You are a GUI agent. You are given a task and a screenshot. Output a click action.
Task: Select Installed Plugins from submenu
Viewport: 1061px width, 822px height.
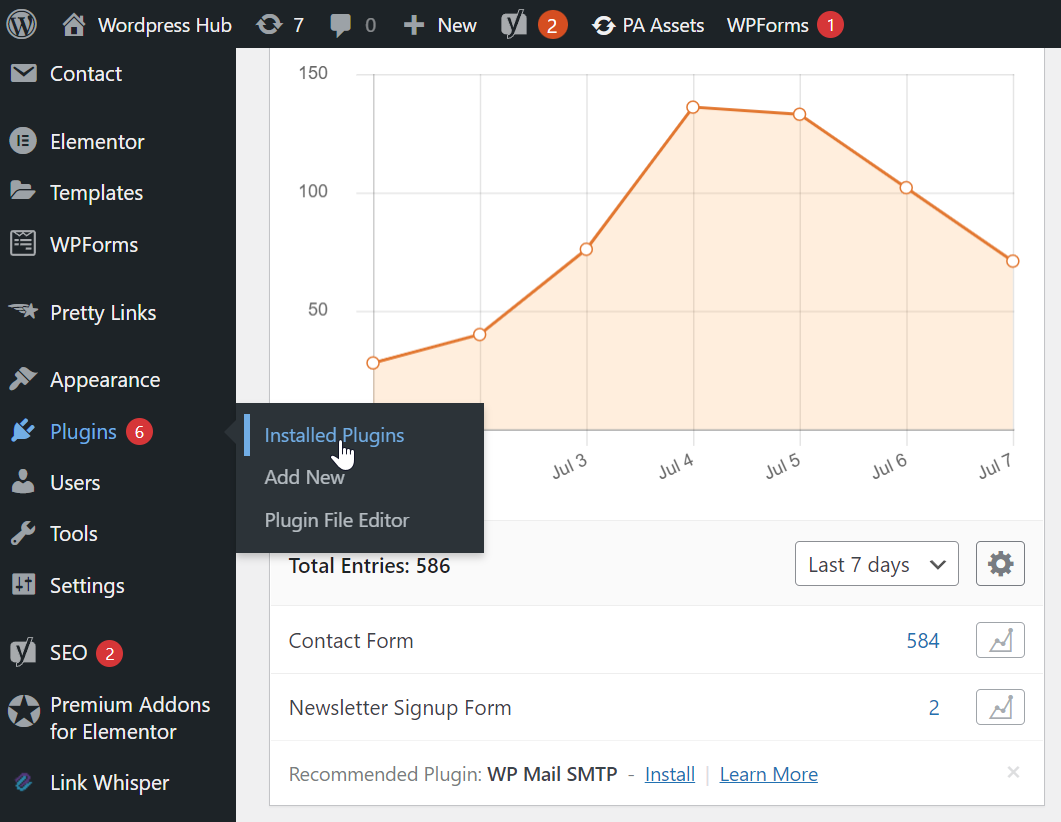[334, 435]
